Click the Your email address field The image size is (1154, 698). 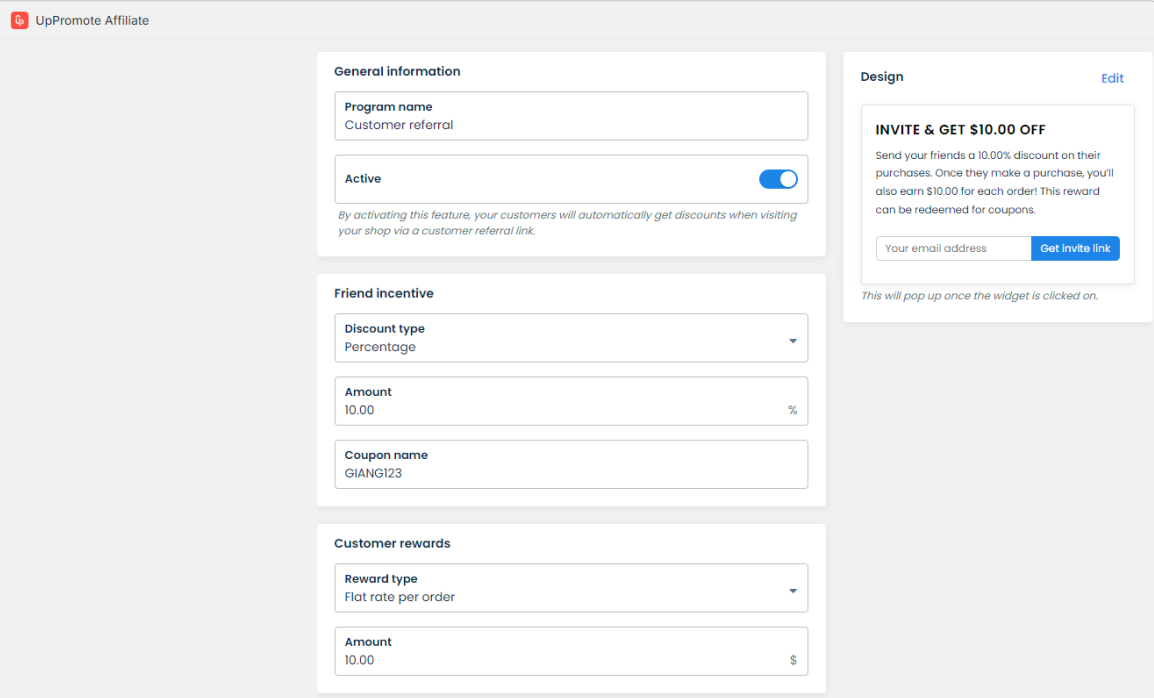pos(953,249)
